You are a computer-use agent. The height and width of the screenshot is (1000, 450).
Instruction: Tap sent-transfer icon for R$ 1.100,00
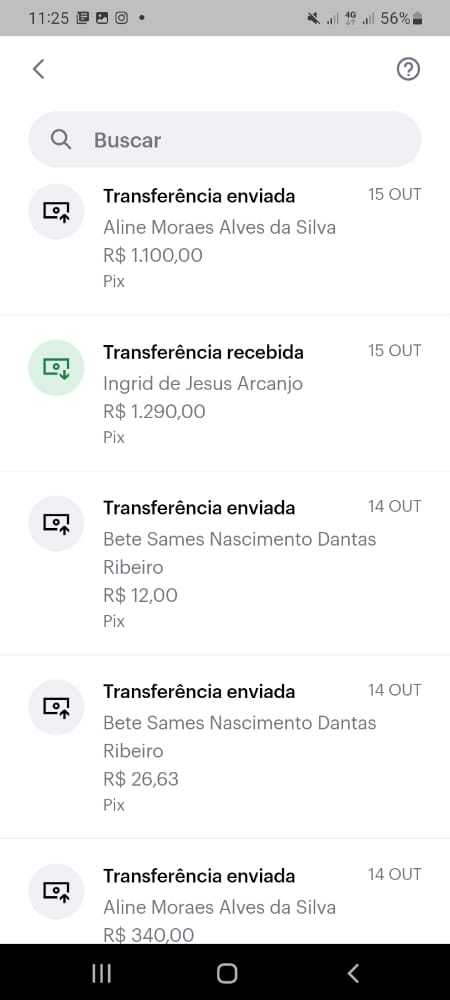[x=56, y=211]
